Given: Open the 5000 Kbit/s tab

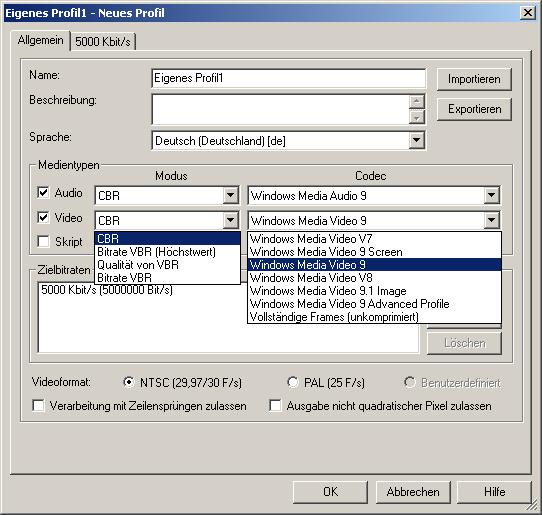Looking at the screenshot, I should click(103, 42).
